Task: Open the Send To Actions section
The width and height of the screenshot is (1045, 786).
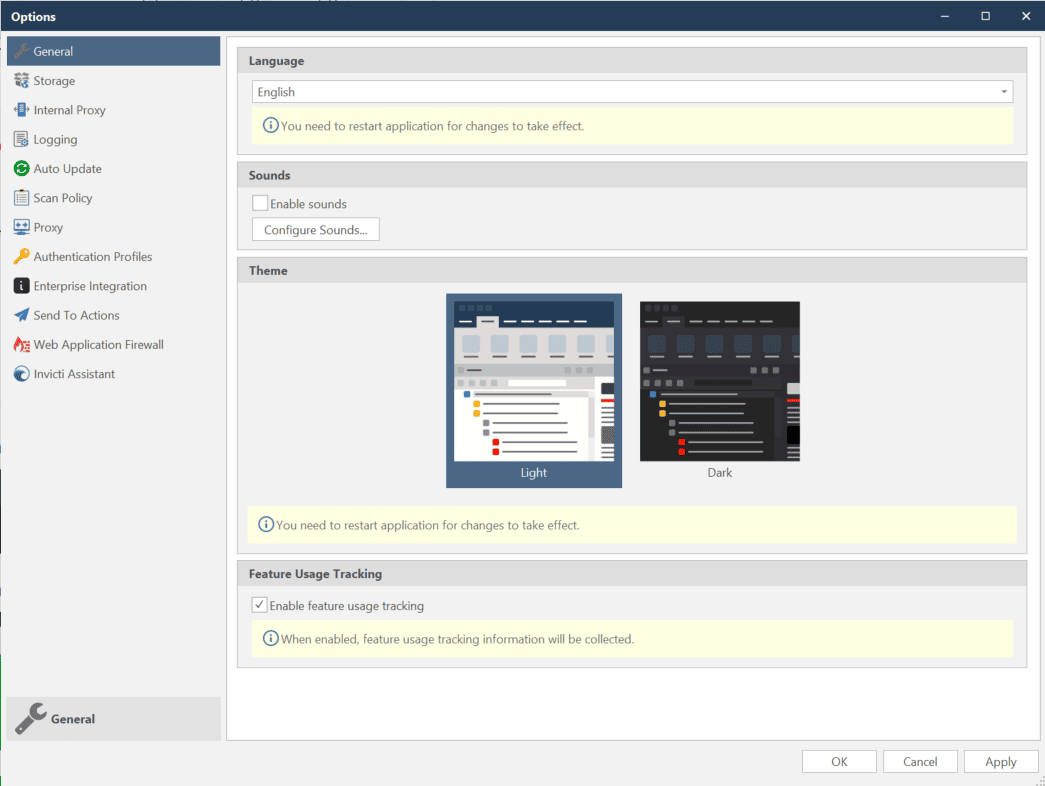Action: click(x=75, y=315)
